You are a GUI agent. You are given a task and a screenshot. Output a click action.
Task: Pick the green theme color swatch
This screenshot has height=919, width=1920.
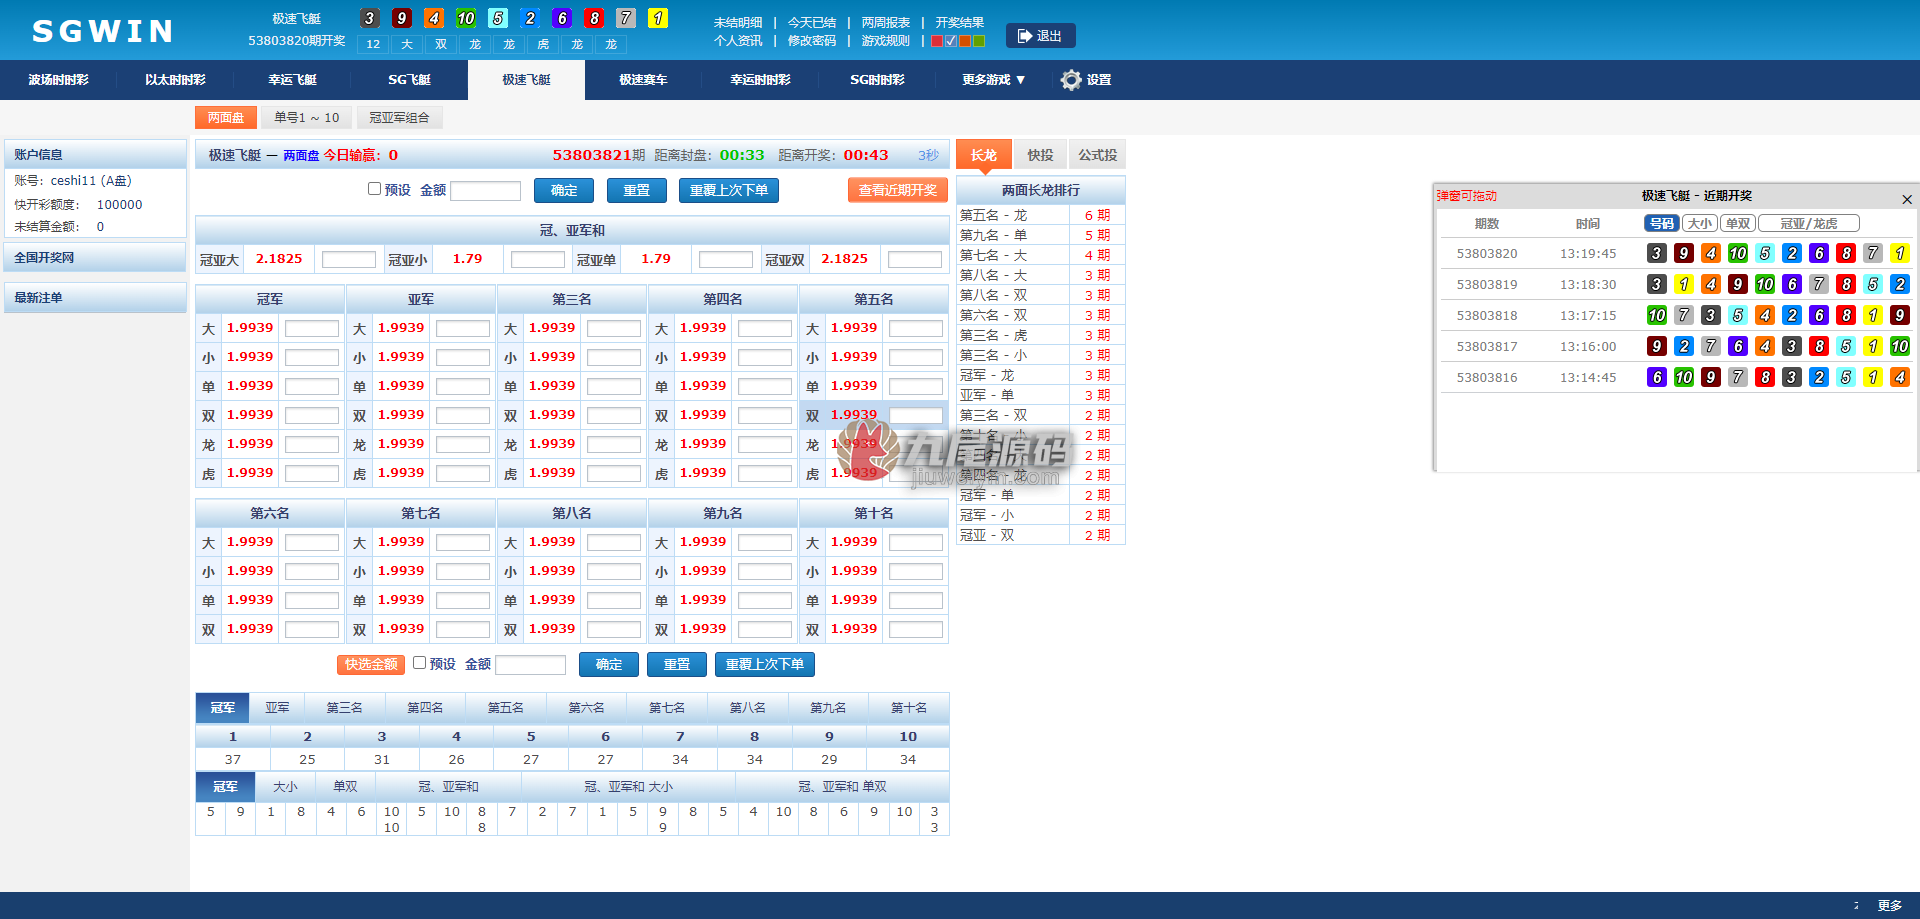click(x=979, y=41)
